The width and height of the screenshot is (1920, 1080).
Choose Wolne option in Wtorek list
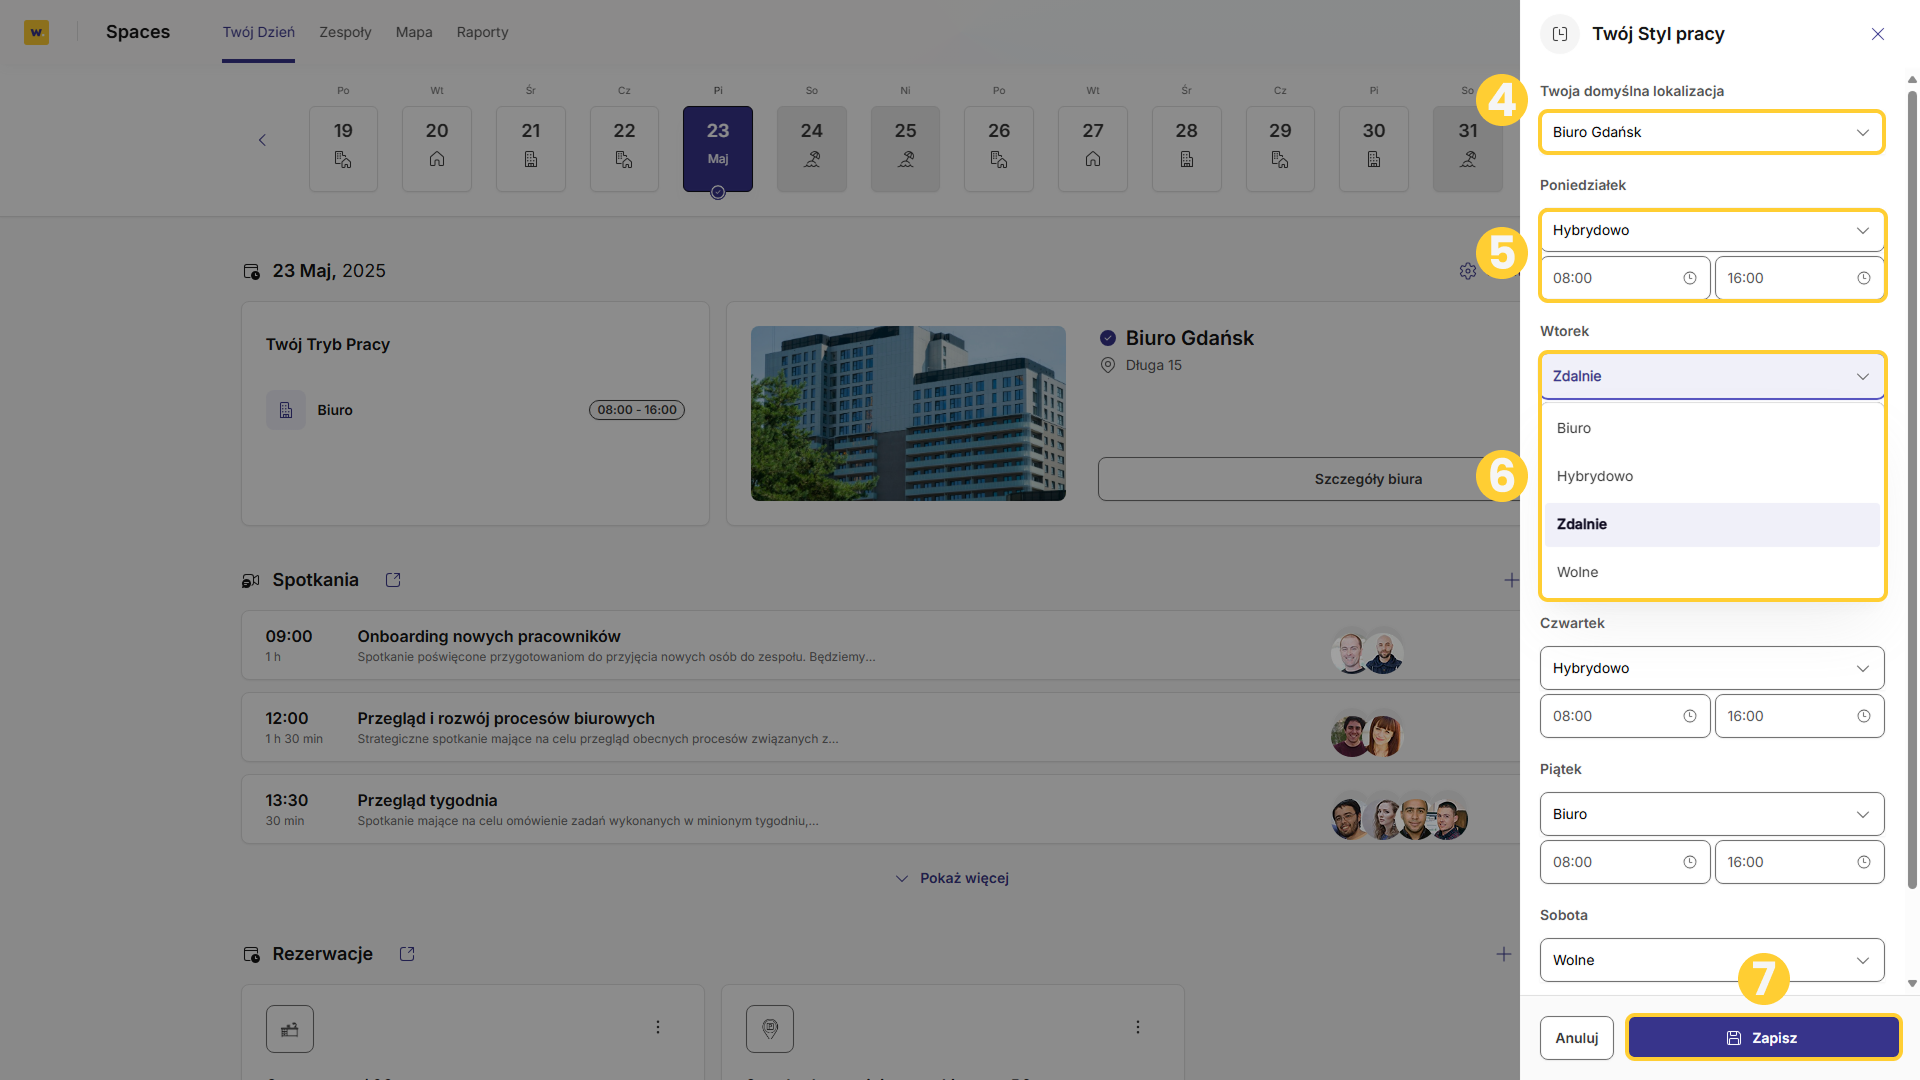(1712, 572)
